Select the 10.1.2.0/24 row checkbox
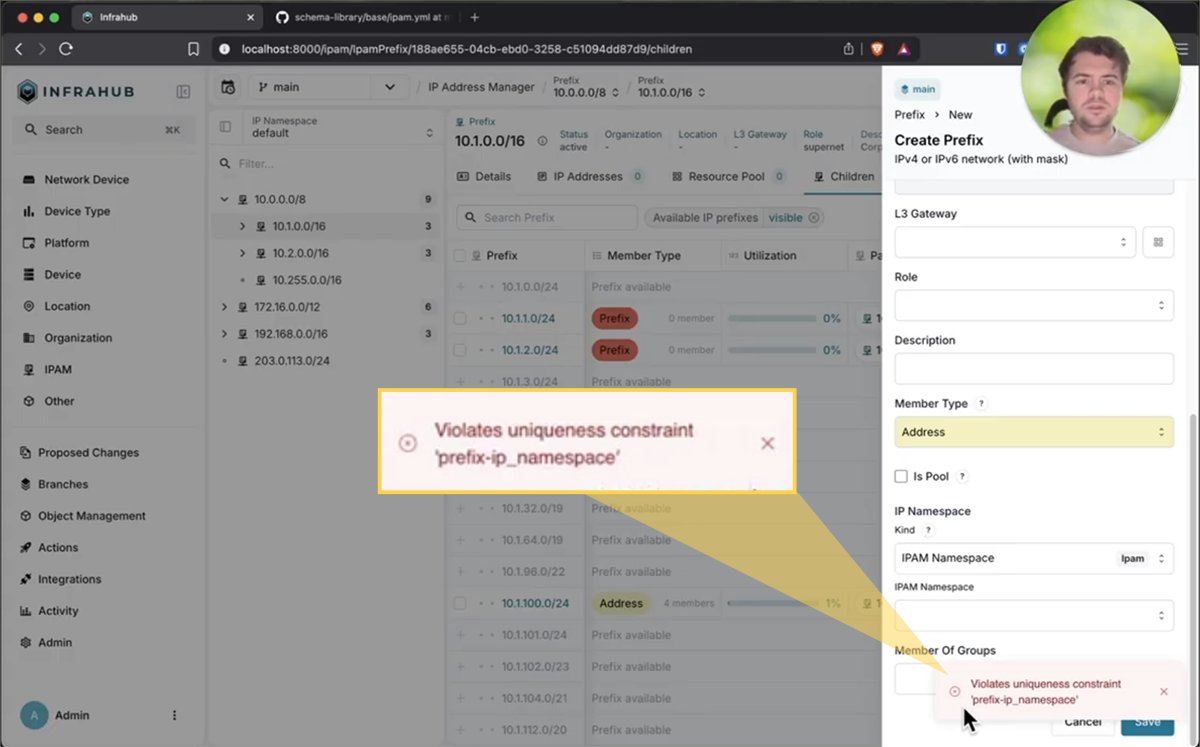 tap(460, 350)
